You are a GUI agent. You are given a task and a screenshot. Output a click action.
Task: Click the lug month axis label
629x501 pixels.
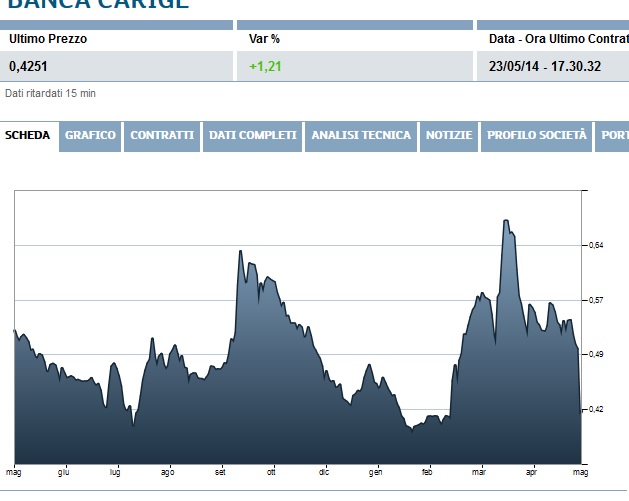(115, 472)
